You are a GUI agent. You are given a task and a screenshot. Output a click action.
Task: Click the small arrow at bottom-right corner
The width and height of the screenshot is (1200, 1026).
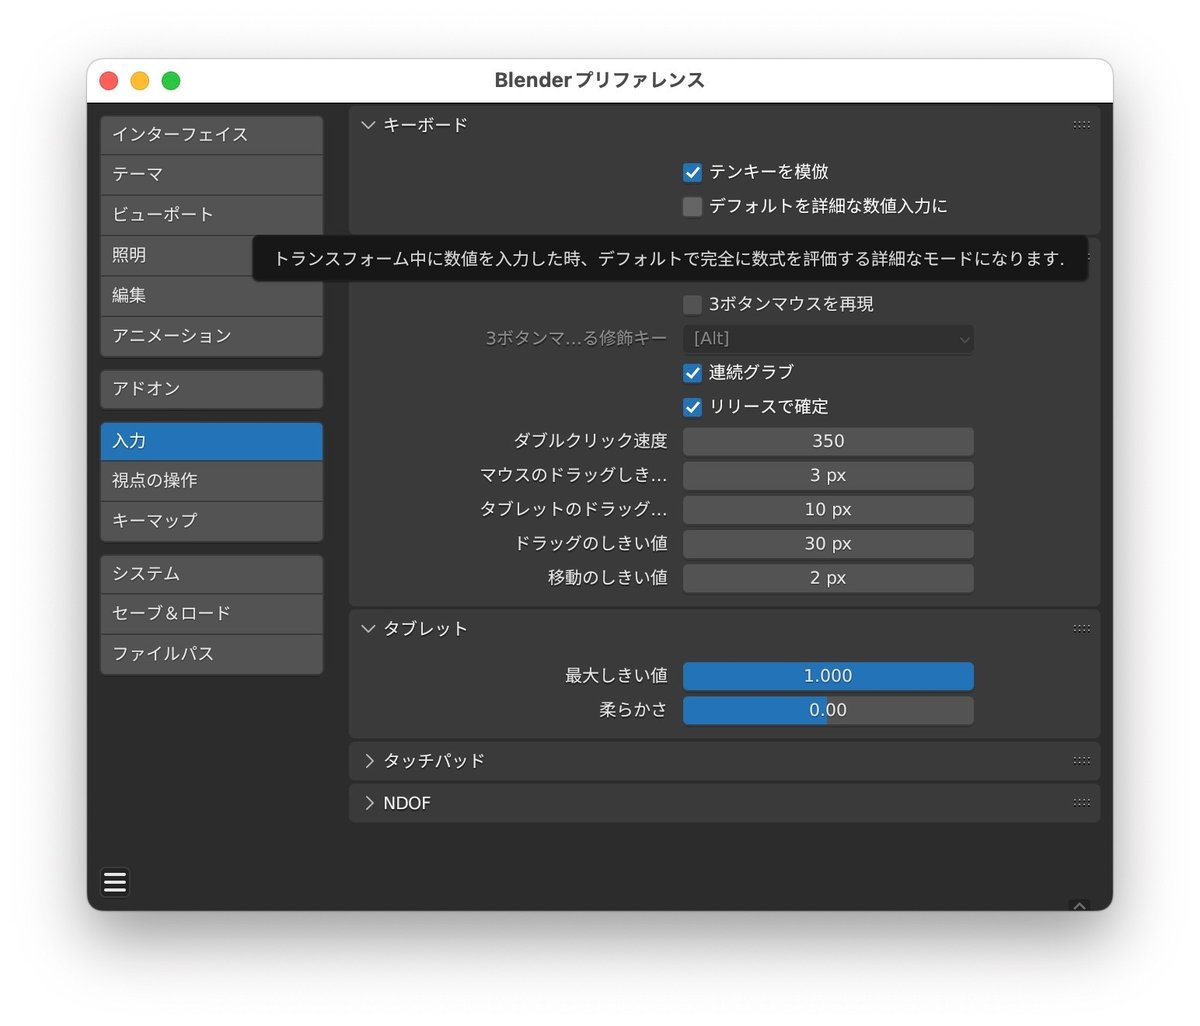tap(1079, 905)
